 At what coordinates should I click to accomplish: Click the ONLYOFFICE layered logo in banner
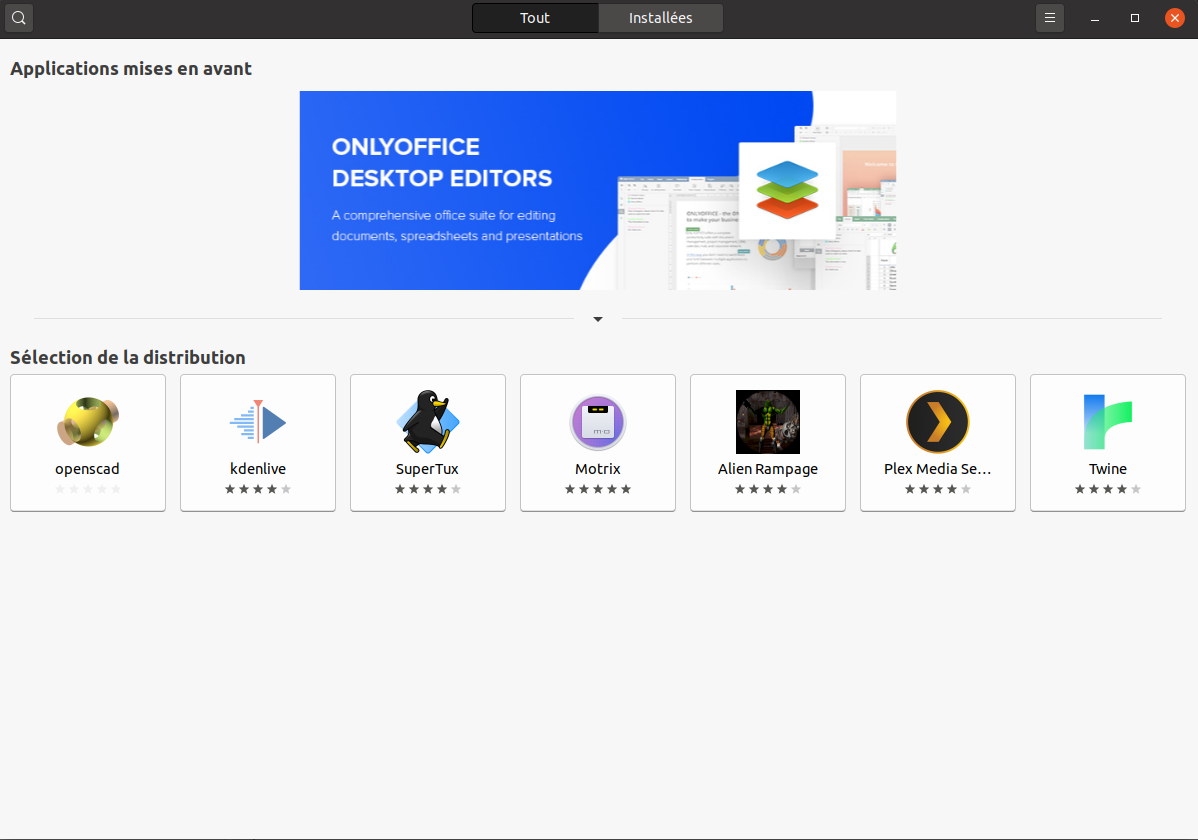tap(787, 190)
